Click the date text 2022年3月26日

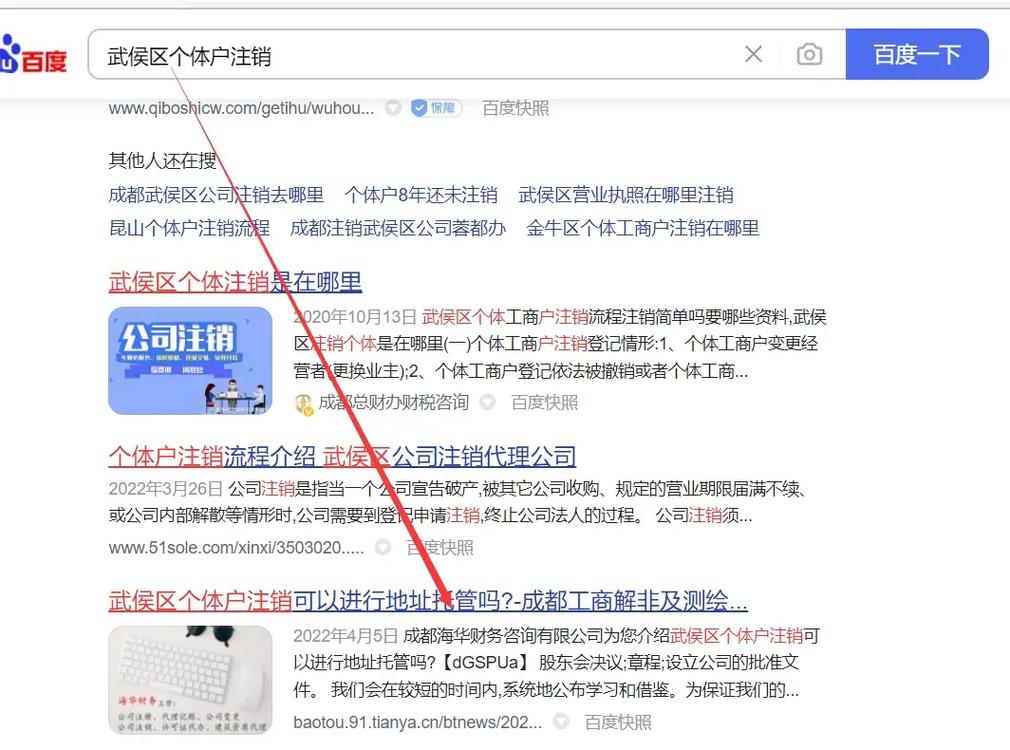(166, 489)
